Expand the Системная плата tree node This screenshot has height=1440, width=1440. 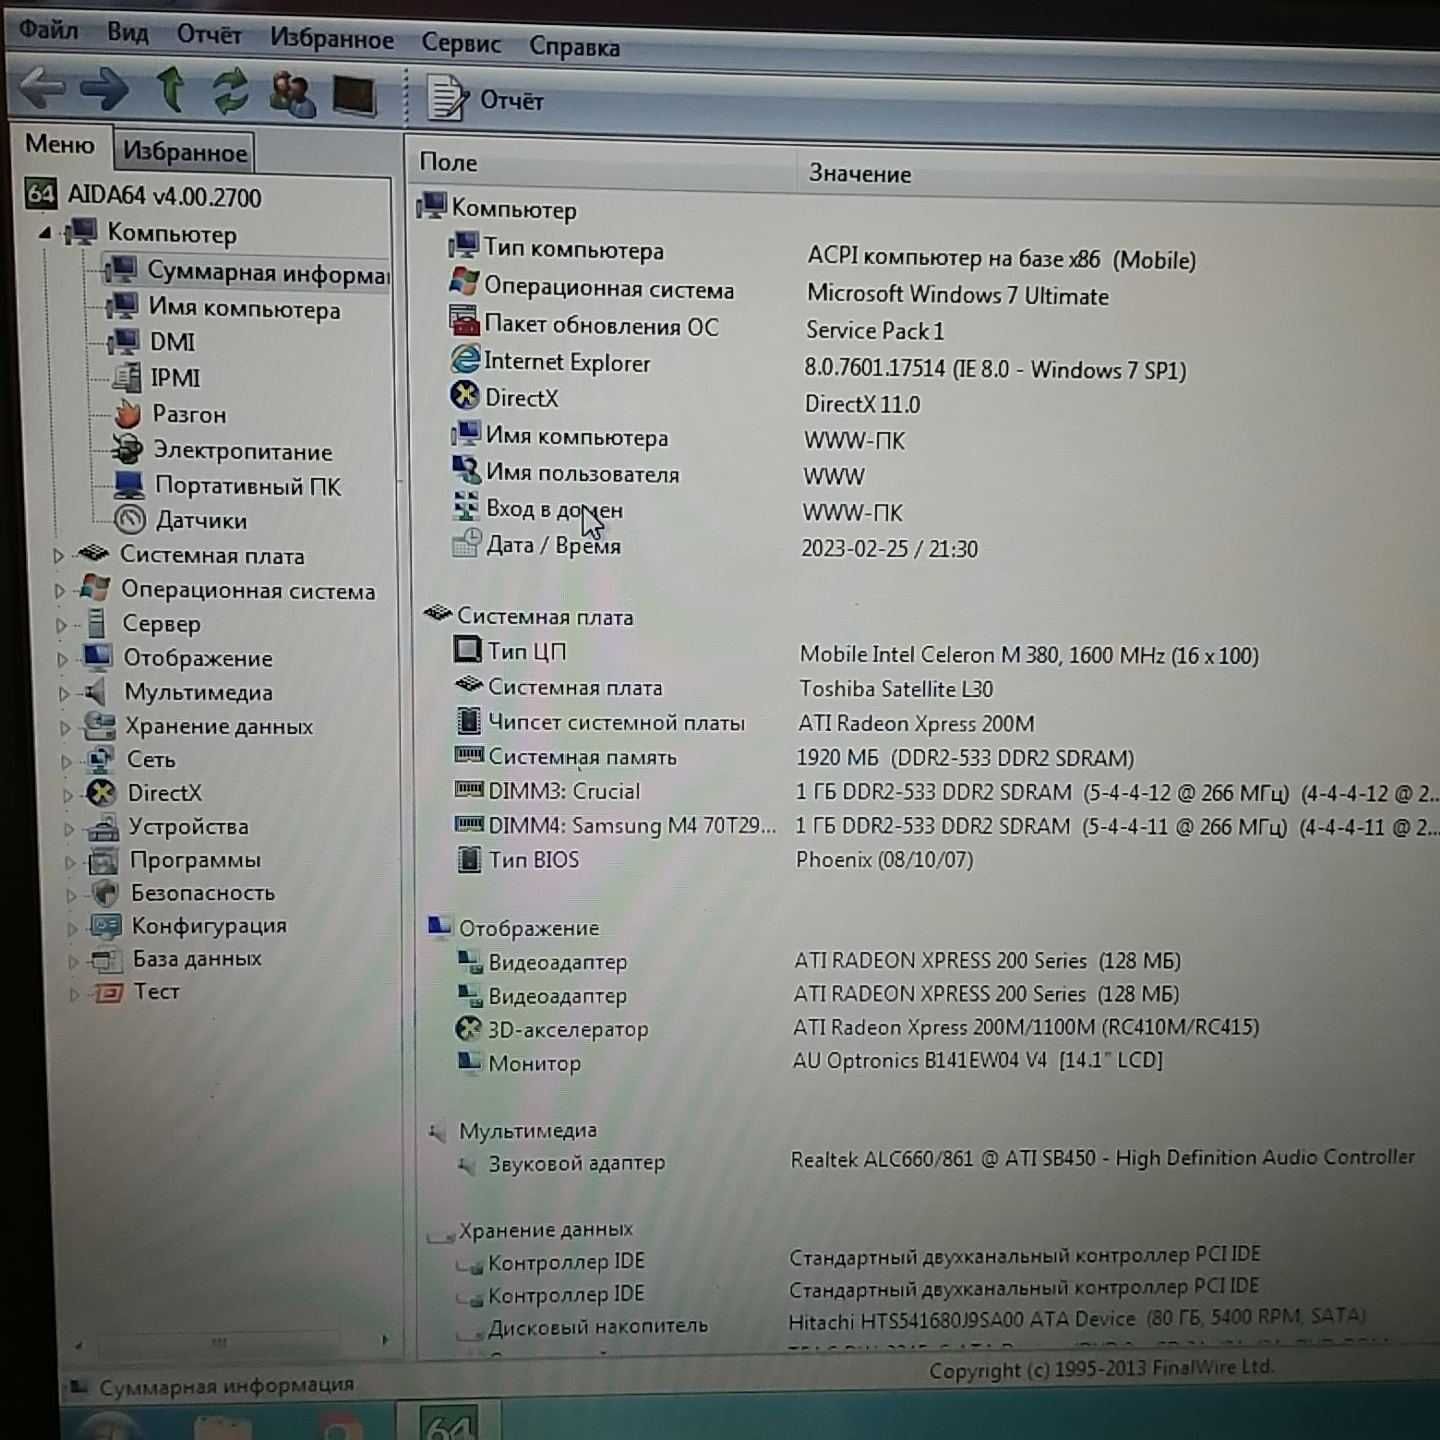click(58, 555)
